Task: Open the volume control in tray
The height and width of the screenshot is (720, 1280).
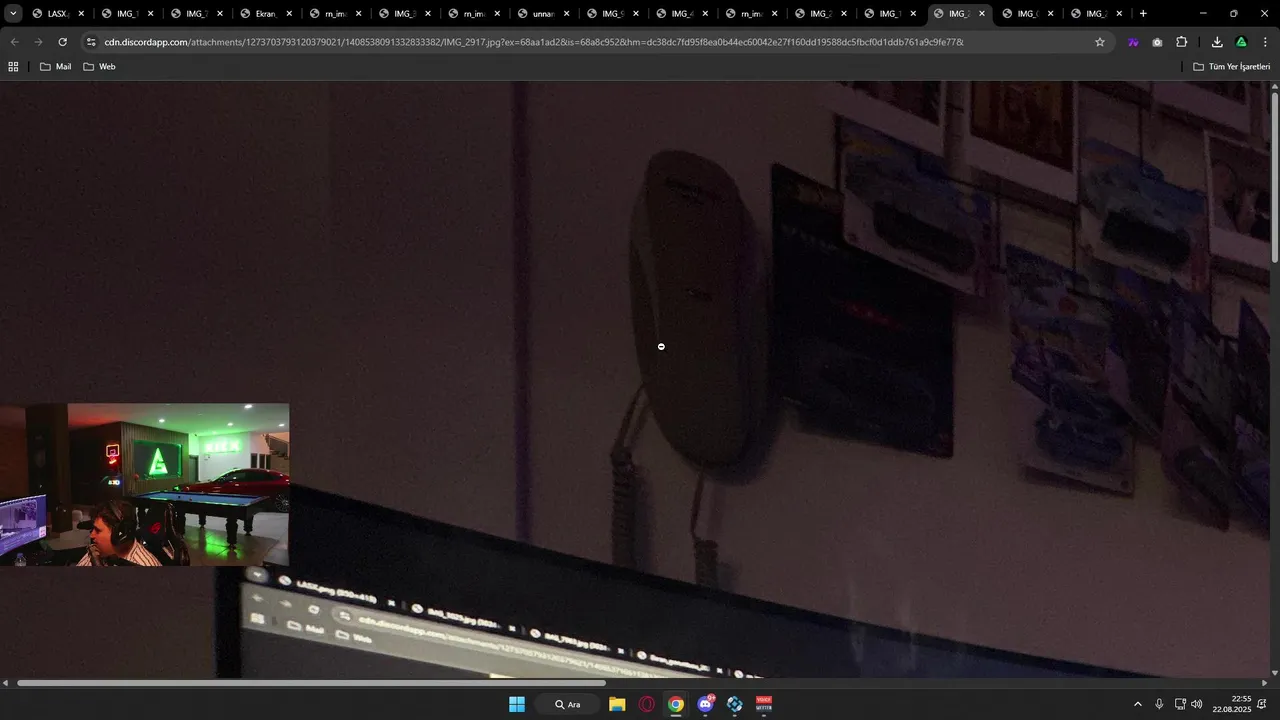Action: click(1197, 704)
